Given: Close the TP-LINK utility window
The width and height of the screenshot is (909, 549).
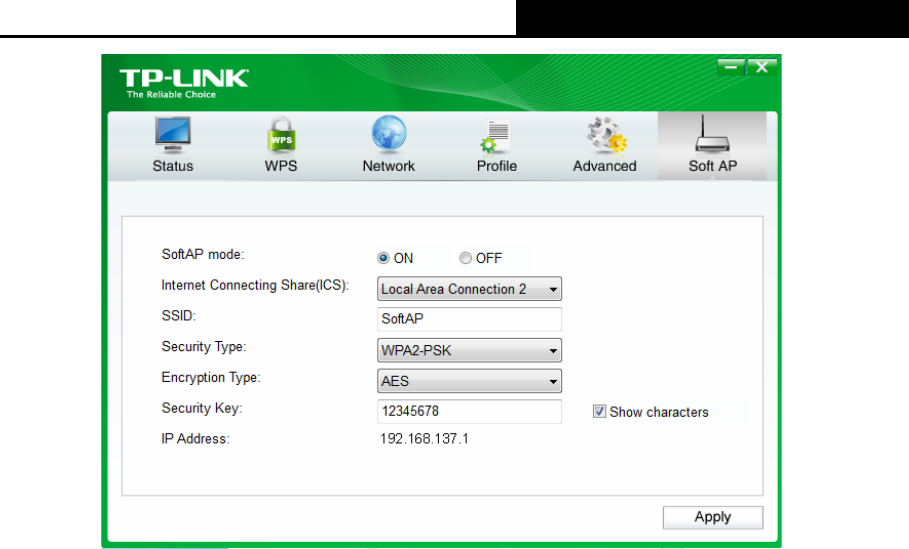Looking at the screenshot, I should [762, 67].
